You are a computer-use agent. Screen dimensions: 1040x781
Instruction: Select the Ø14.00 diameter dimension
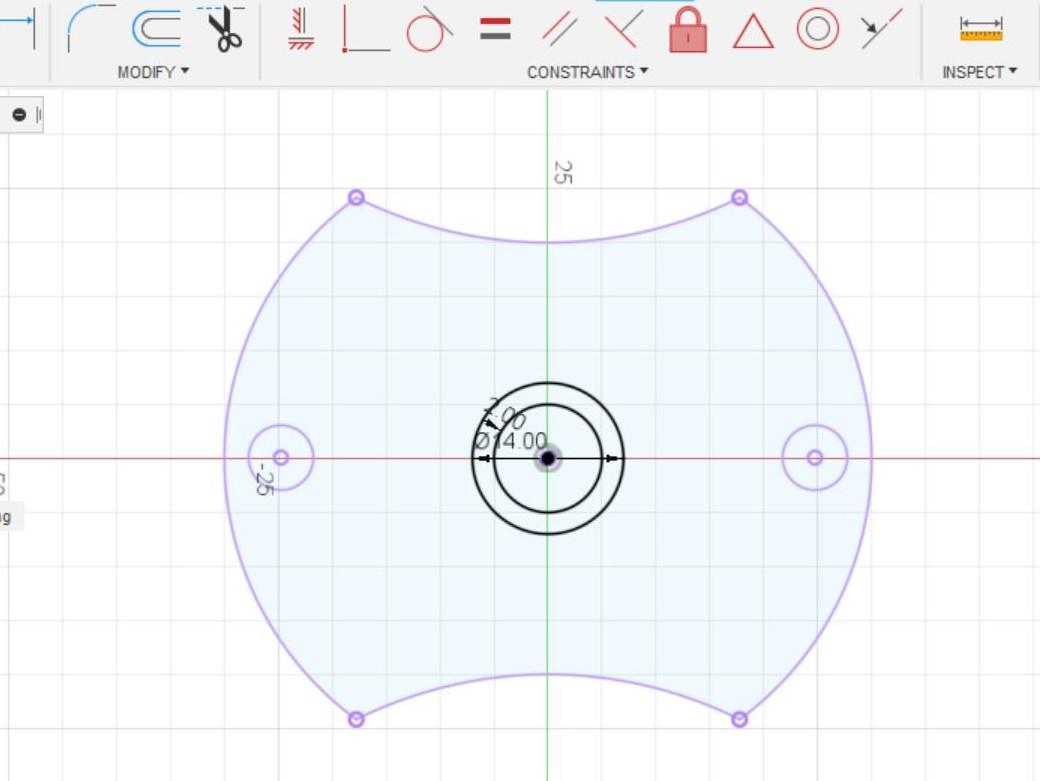pos(511,441)
